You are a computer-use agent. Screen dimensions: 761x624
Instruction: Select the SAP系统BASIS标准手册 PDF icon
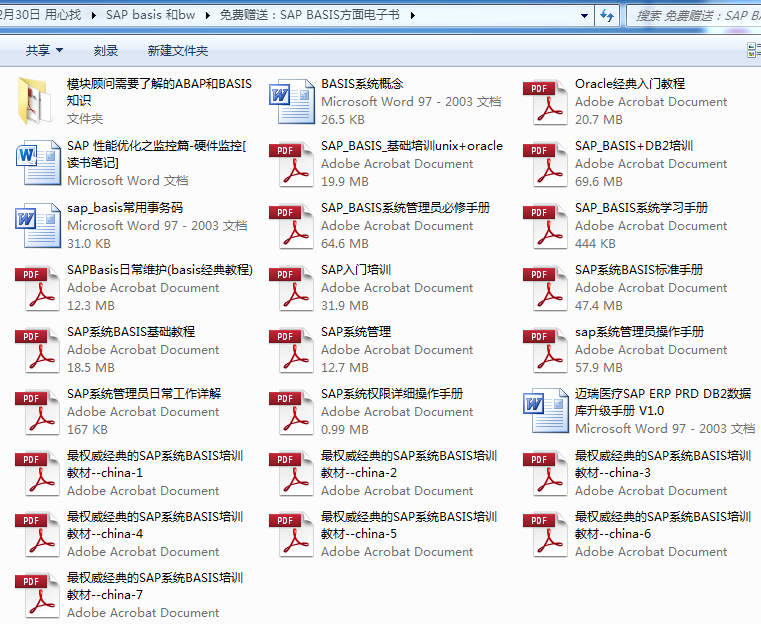[x=545, y=288]
